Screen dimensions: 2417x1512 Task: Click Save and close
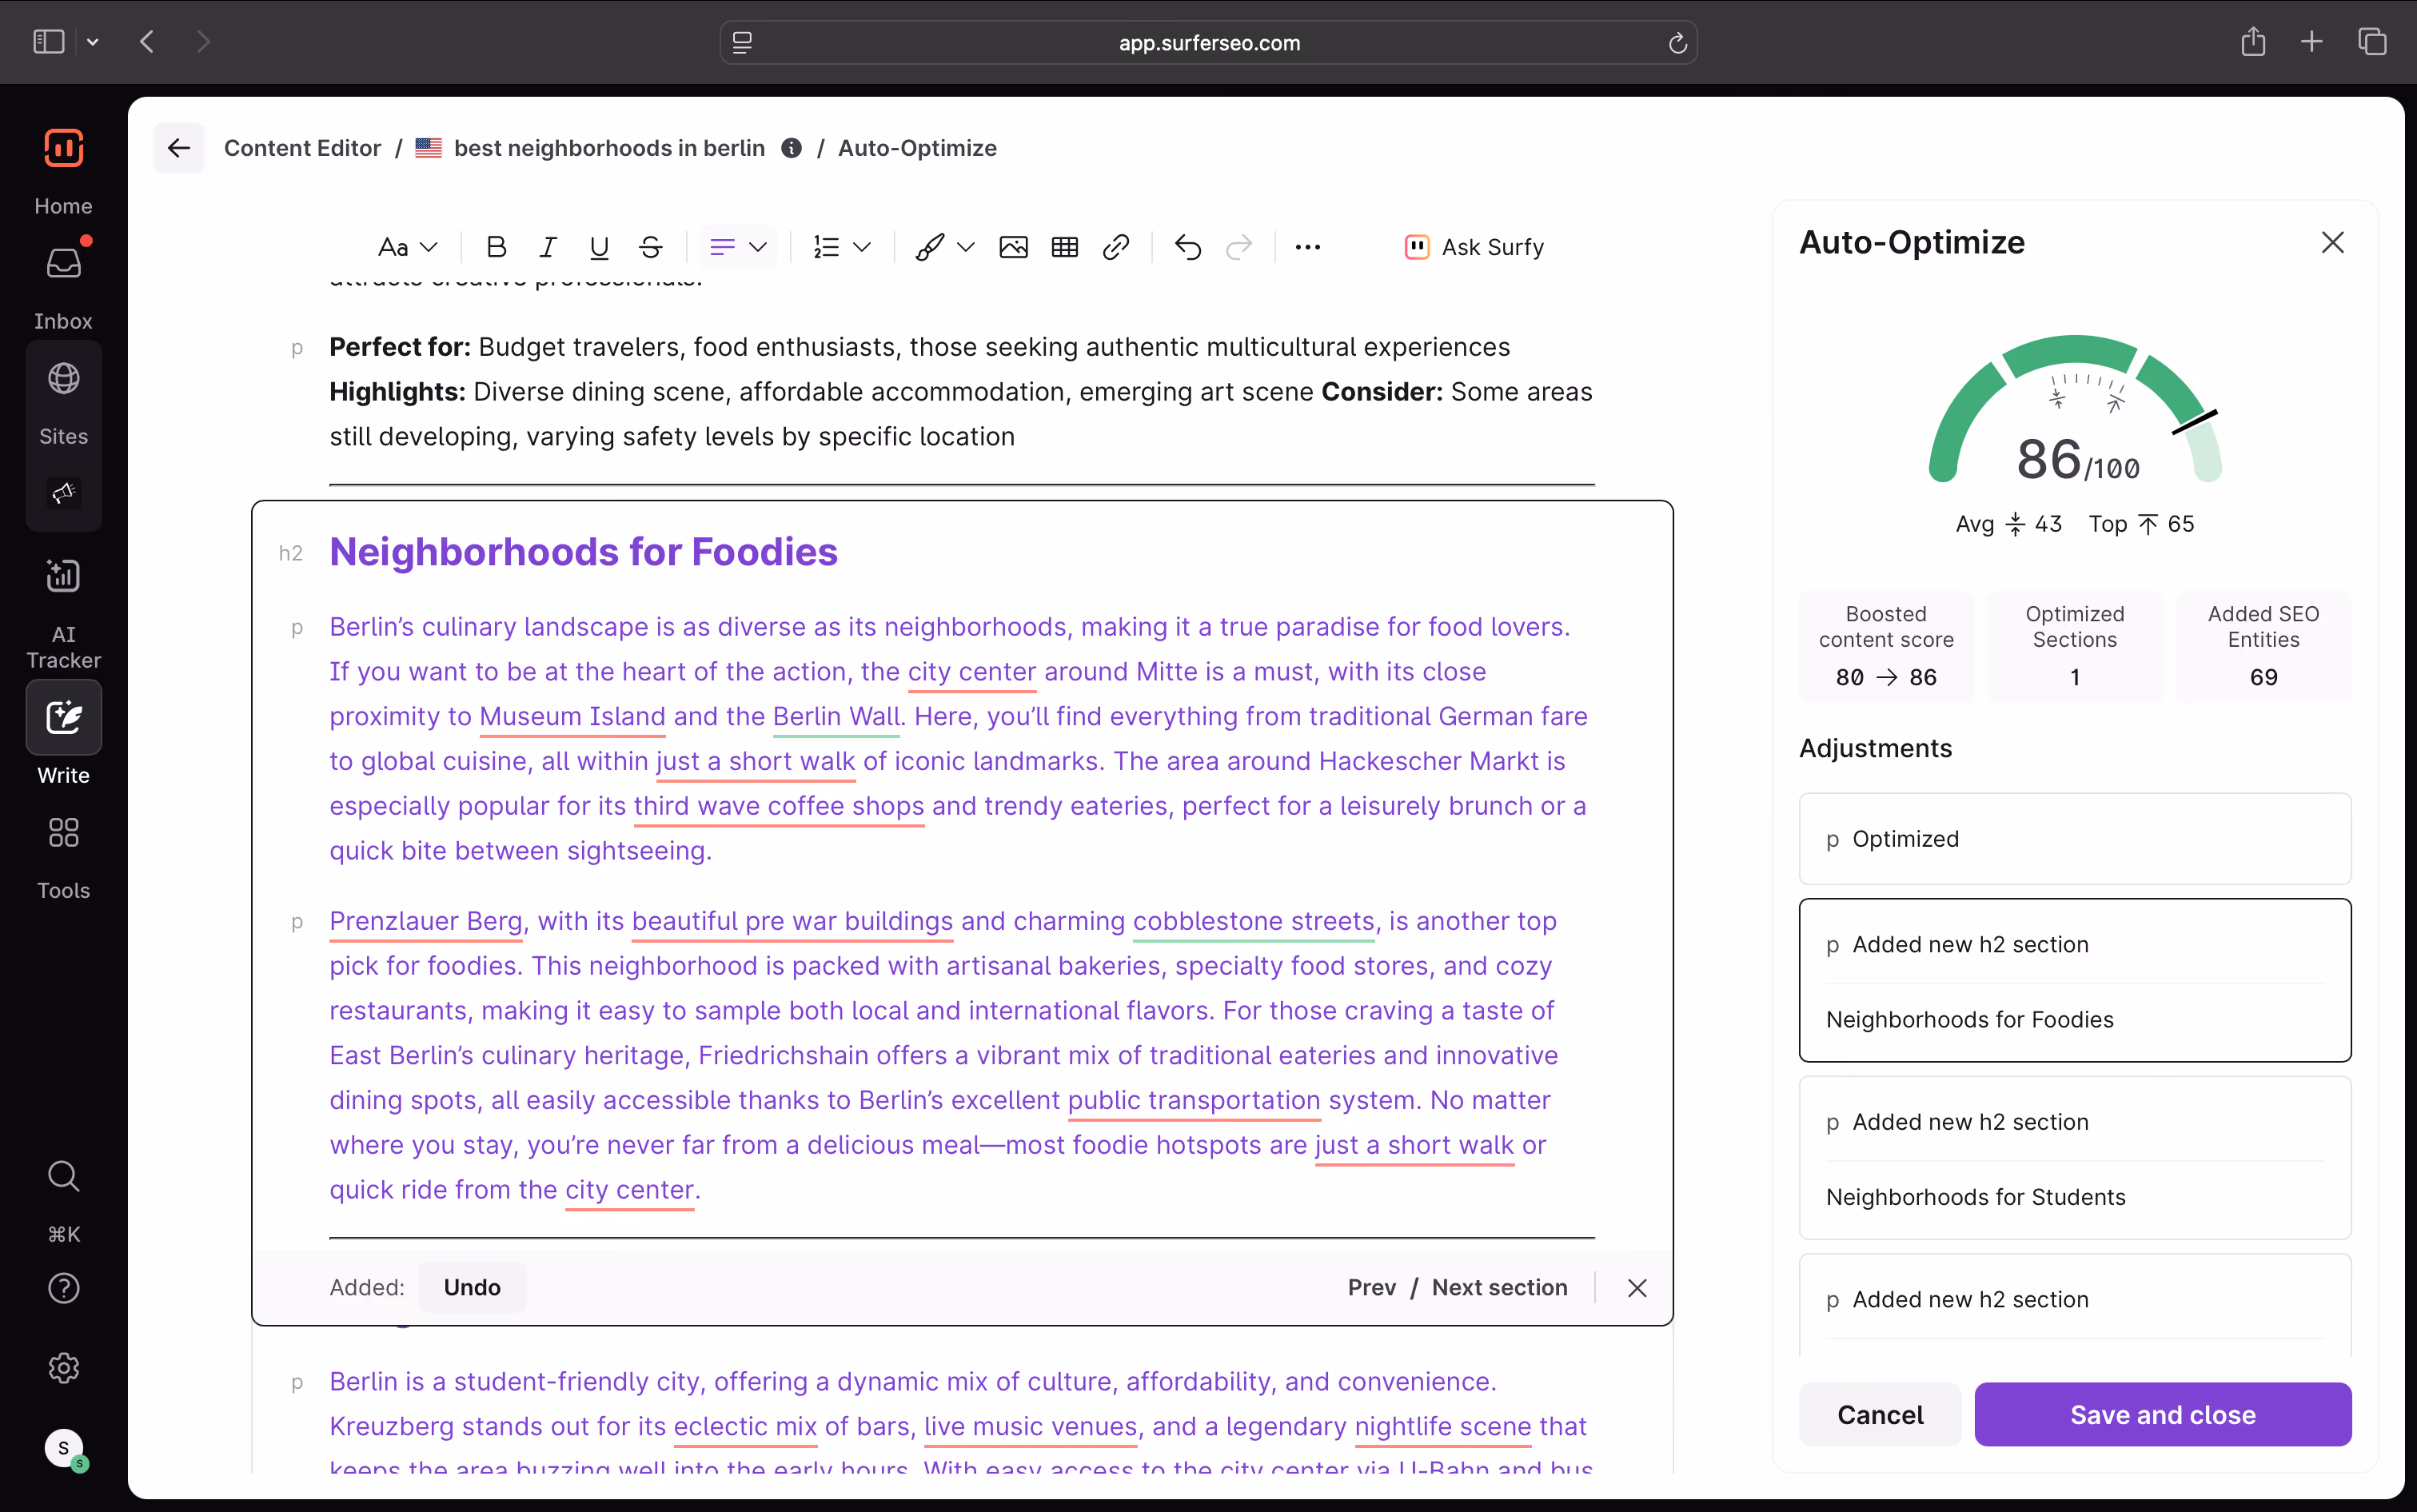2162,1414
